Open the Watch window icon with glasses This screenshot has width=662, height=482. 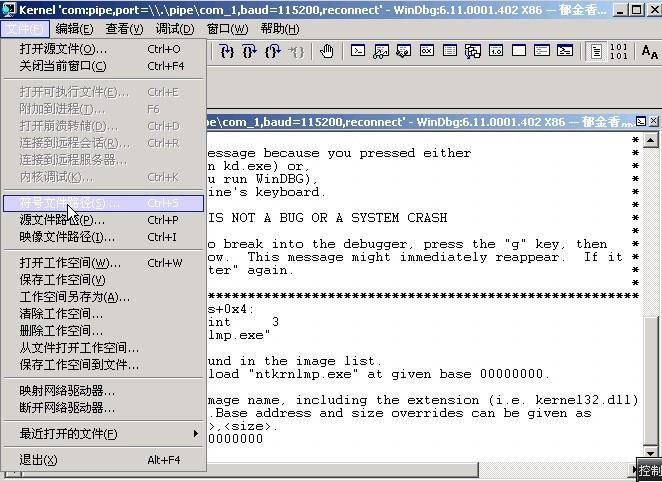(381, 51)
